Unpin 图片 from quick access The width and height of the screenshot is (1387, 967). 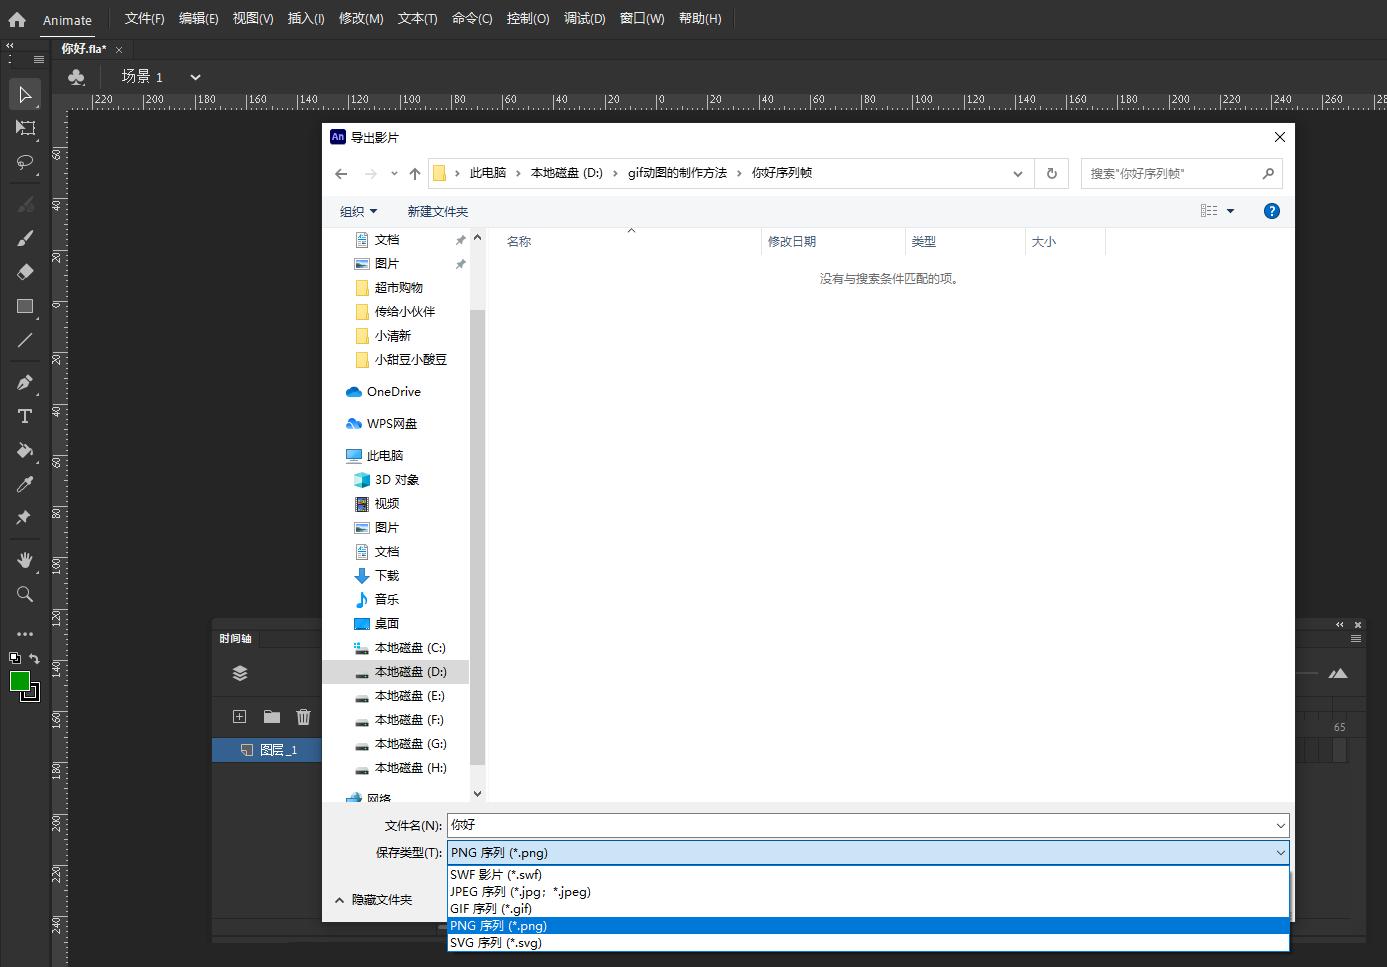tap(460, 263)
